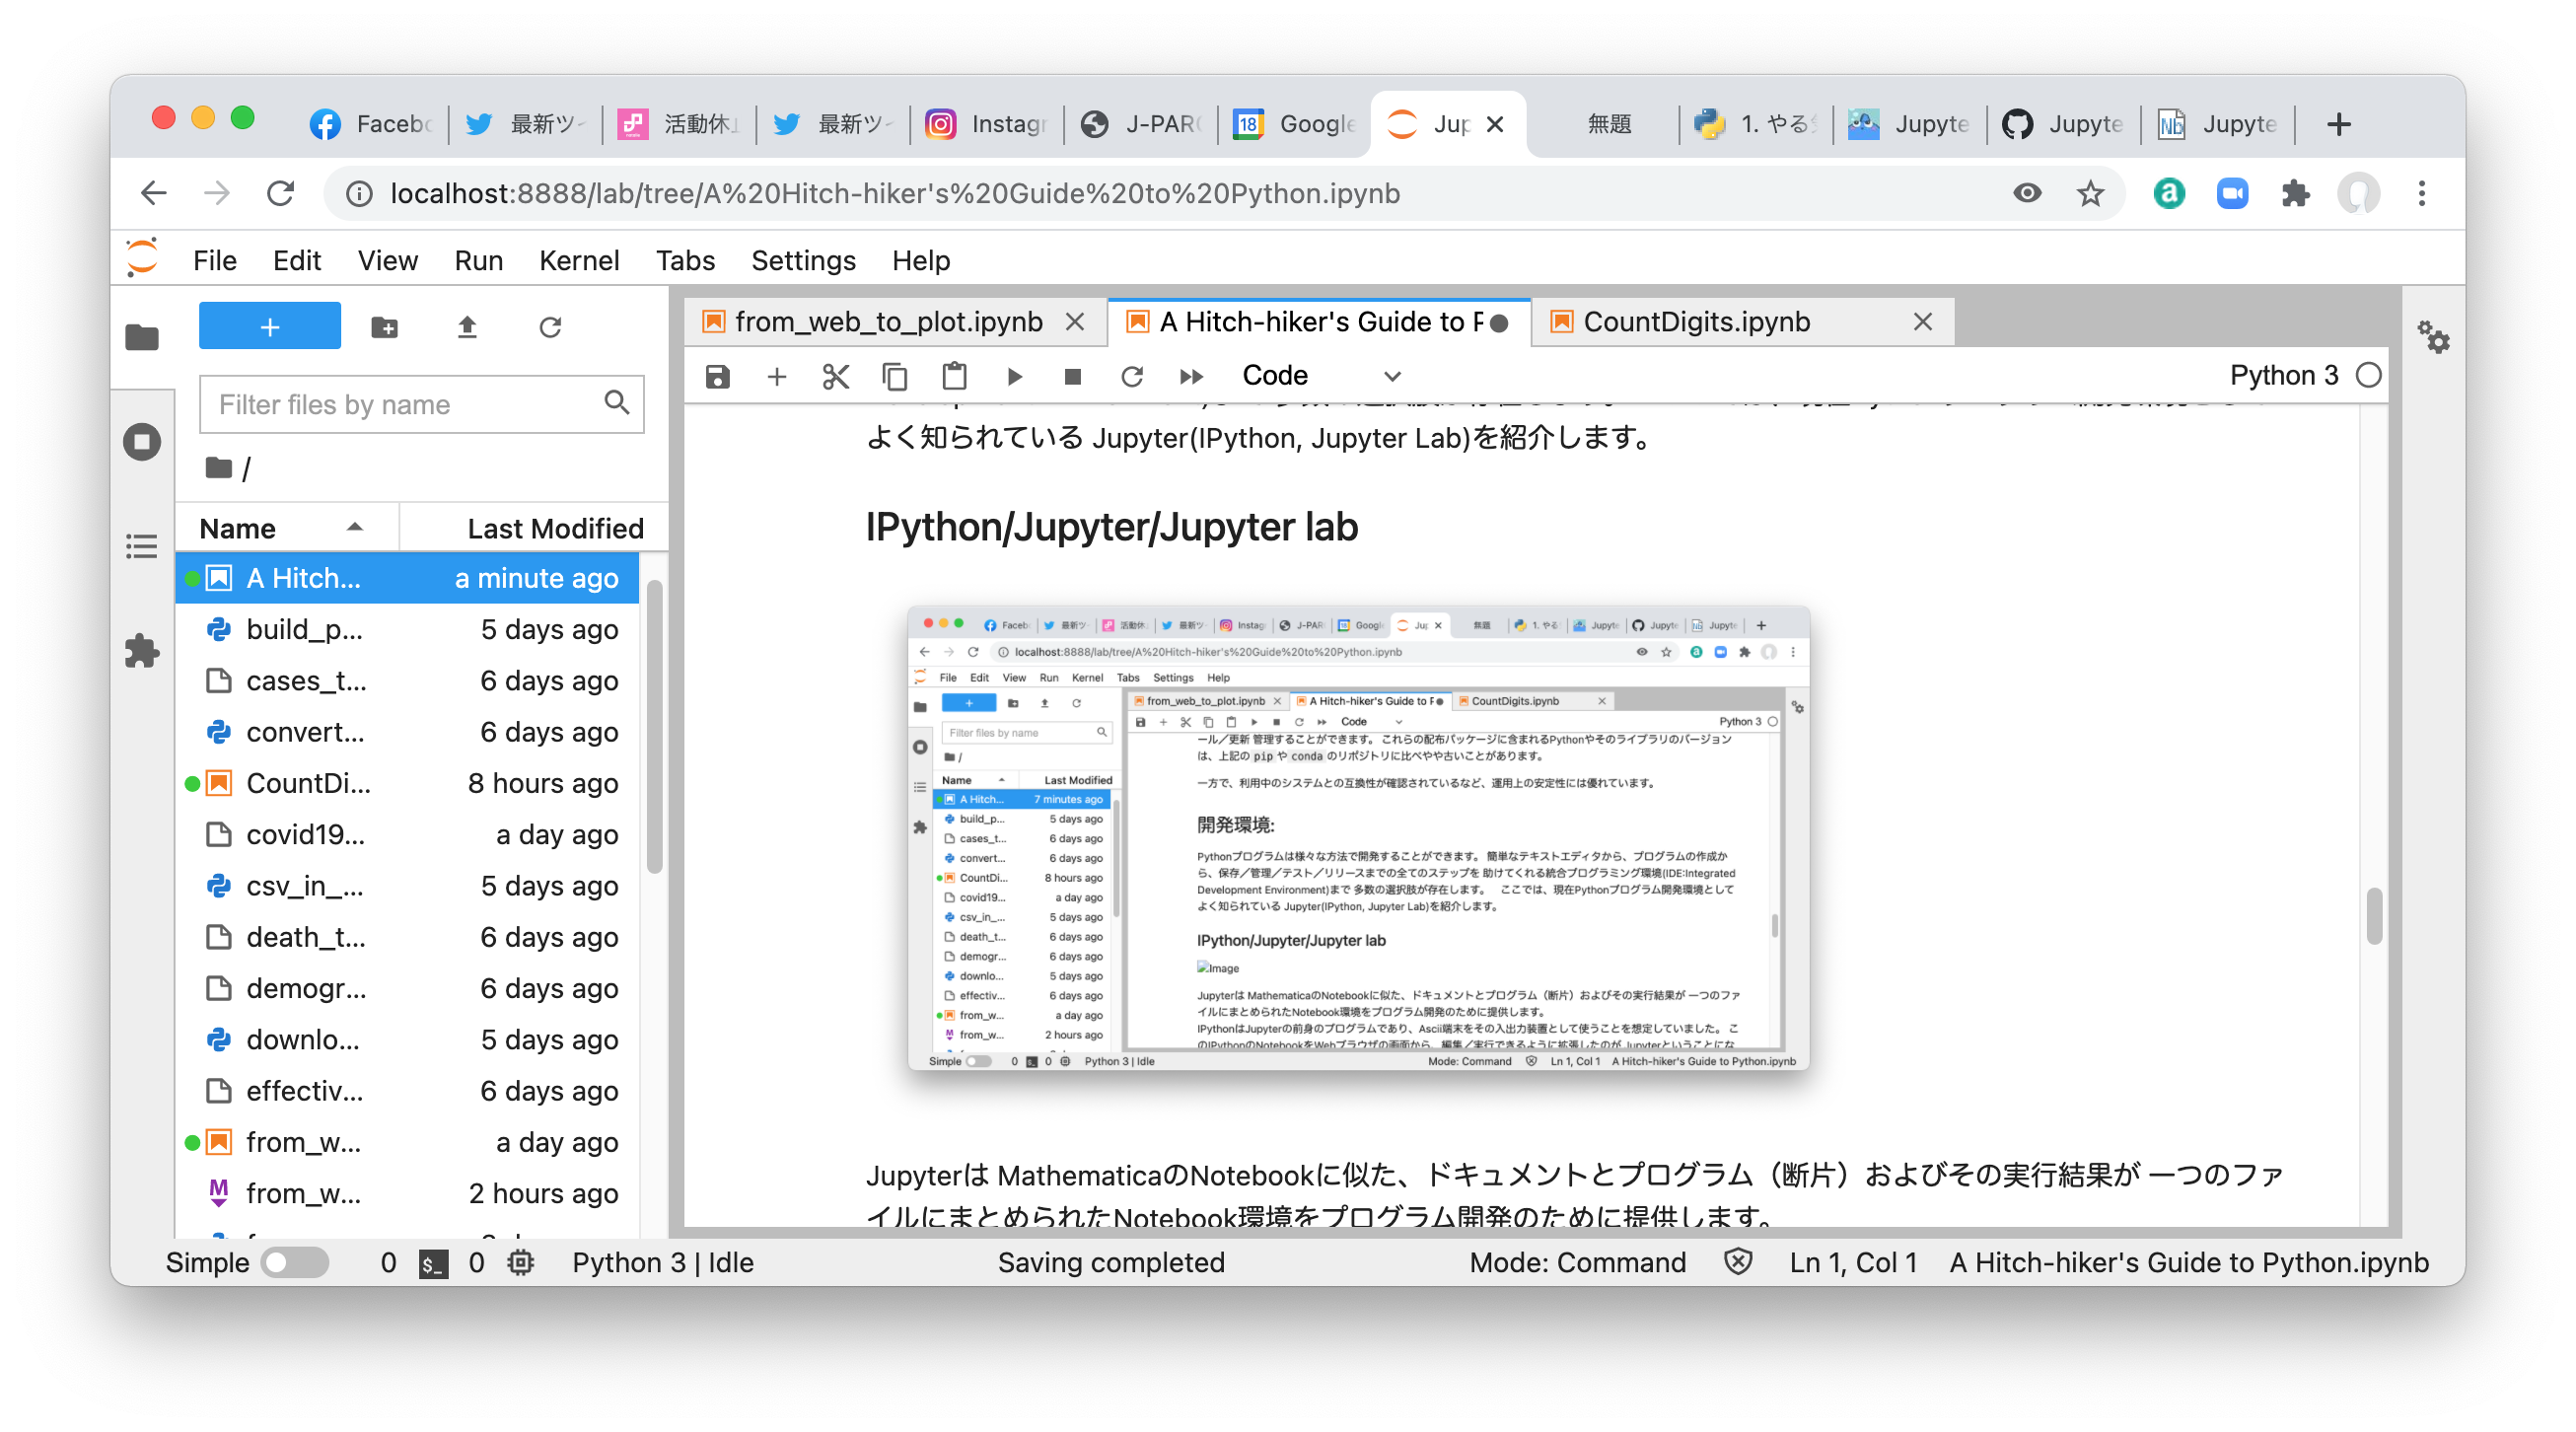This screenshot has height=1432, width=2576.
Task: Open the cell type Code dropdown
Action: point(1320,376)
